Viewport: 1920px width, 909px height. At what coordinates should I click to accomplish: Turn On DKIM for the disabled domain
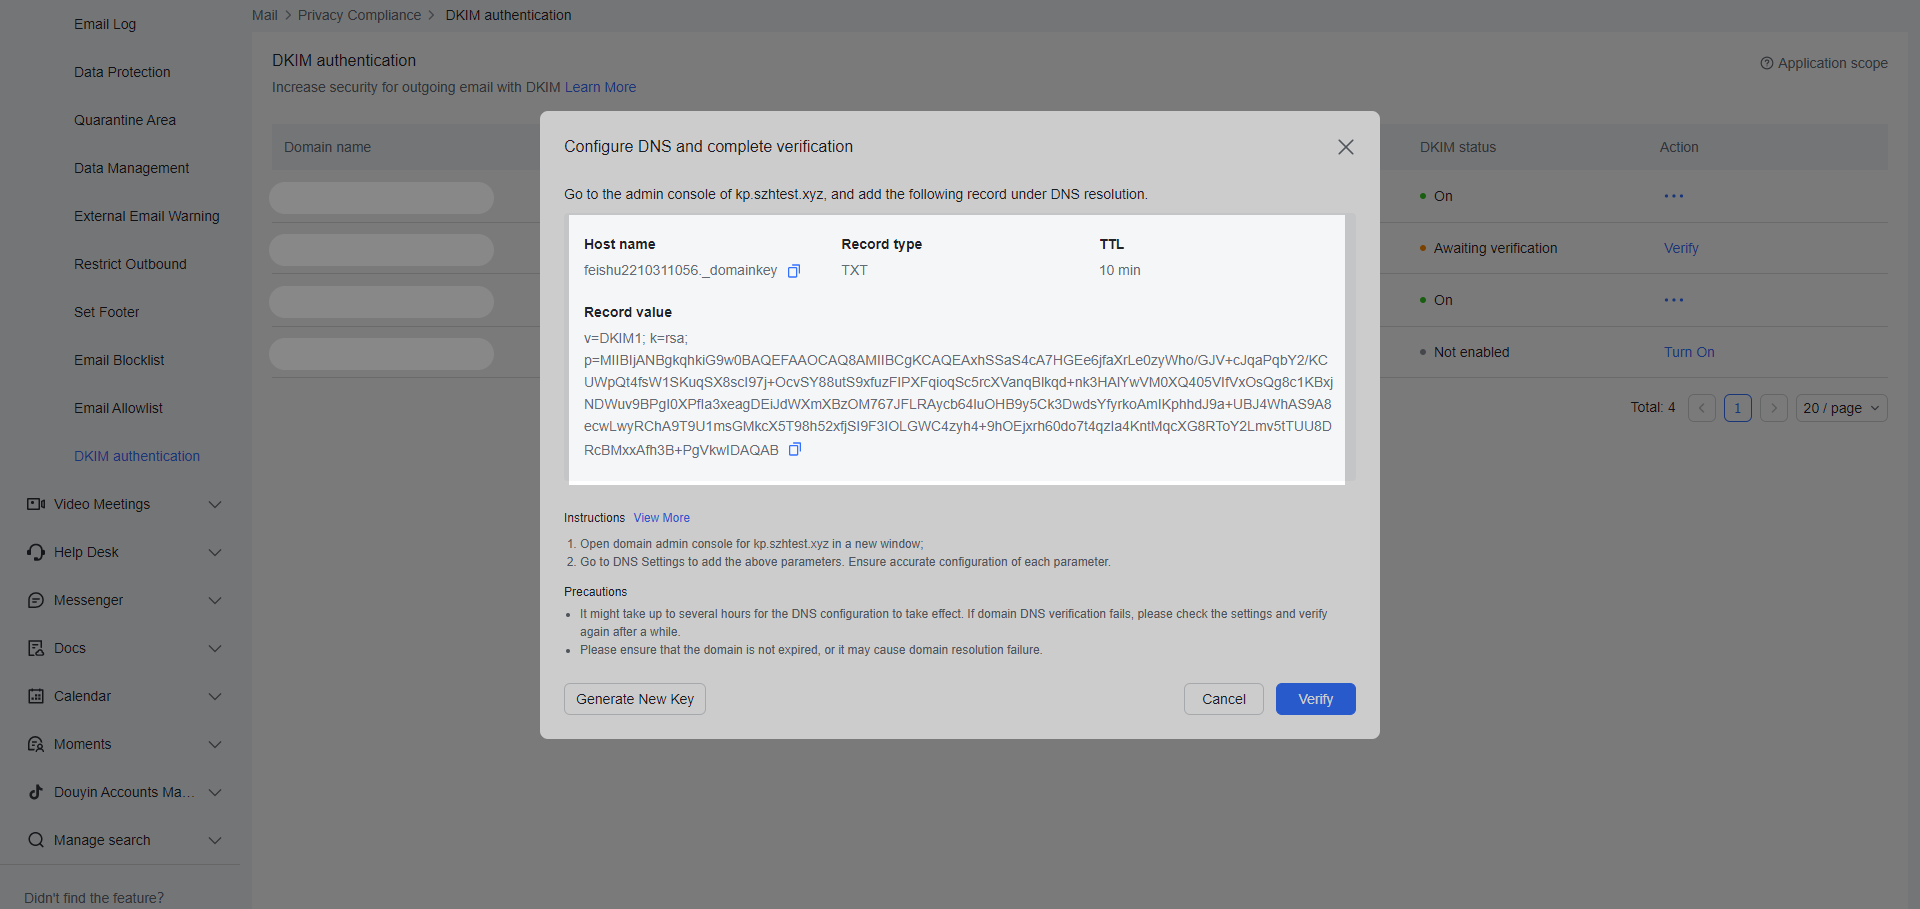point(1688,352)
